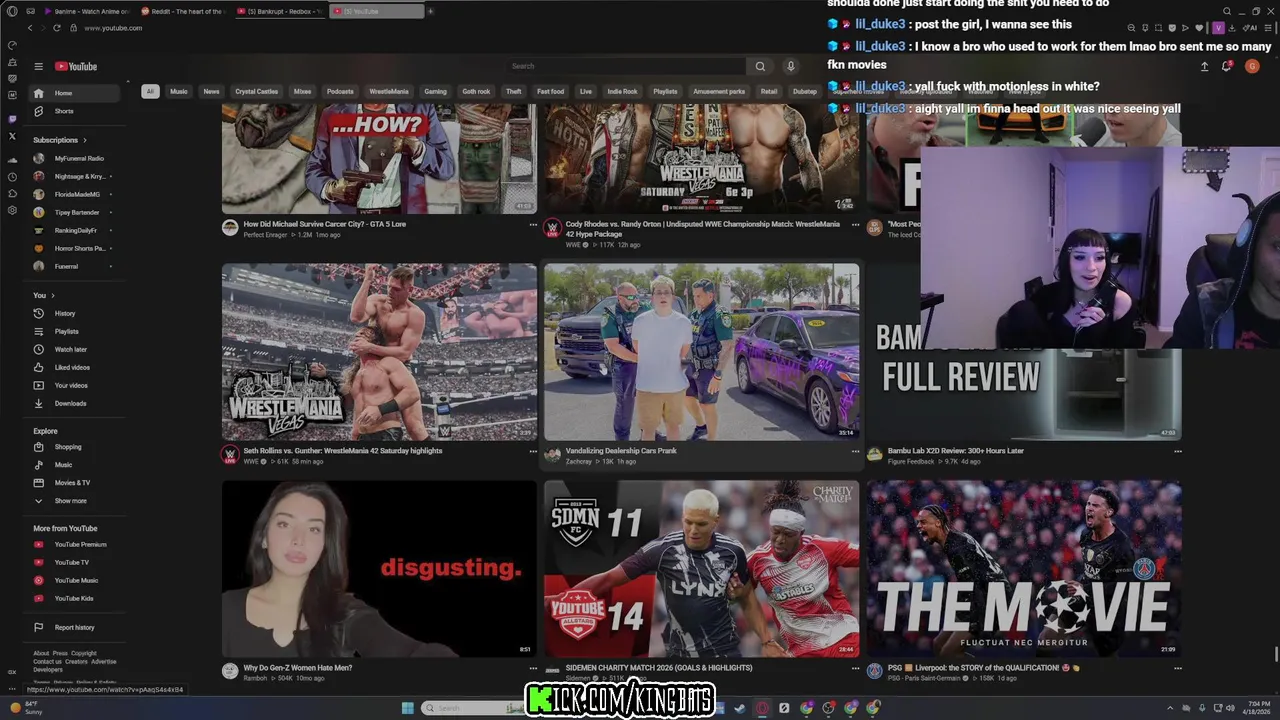Switch to the 9anime browser tab

coord(85,11)
